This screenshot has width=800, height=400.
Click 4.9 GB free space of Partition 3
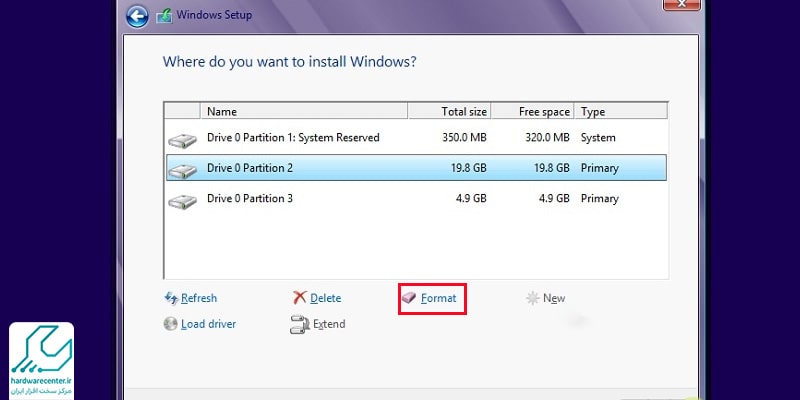coord(554,198)
